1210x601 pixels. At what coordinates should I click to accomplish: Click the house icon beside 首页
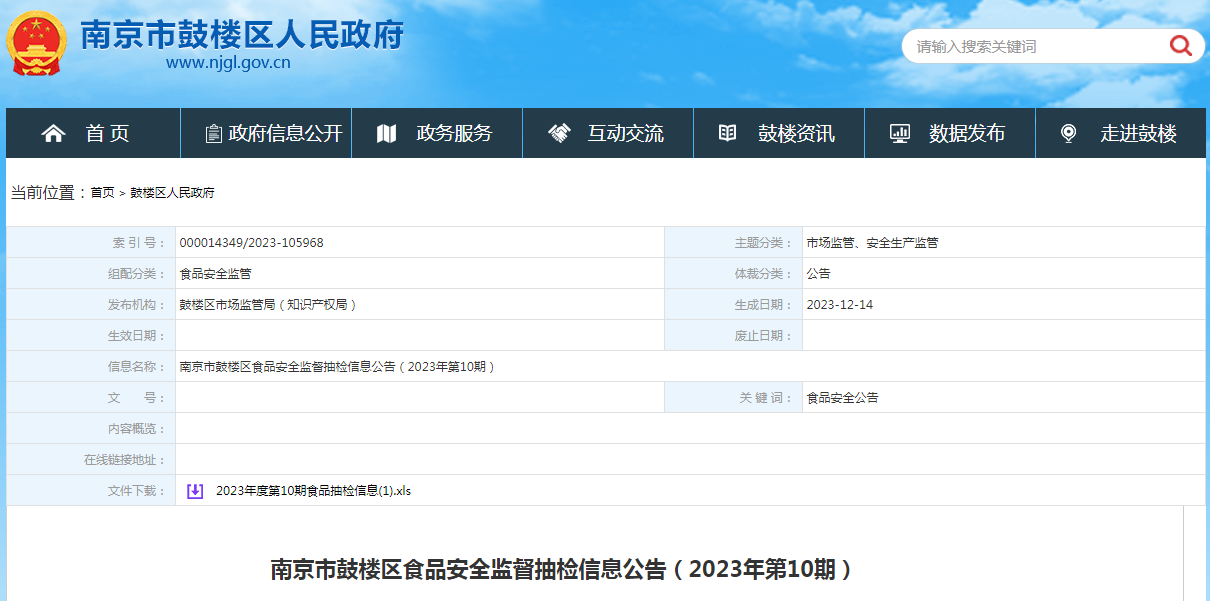53,133
